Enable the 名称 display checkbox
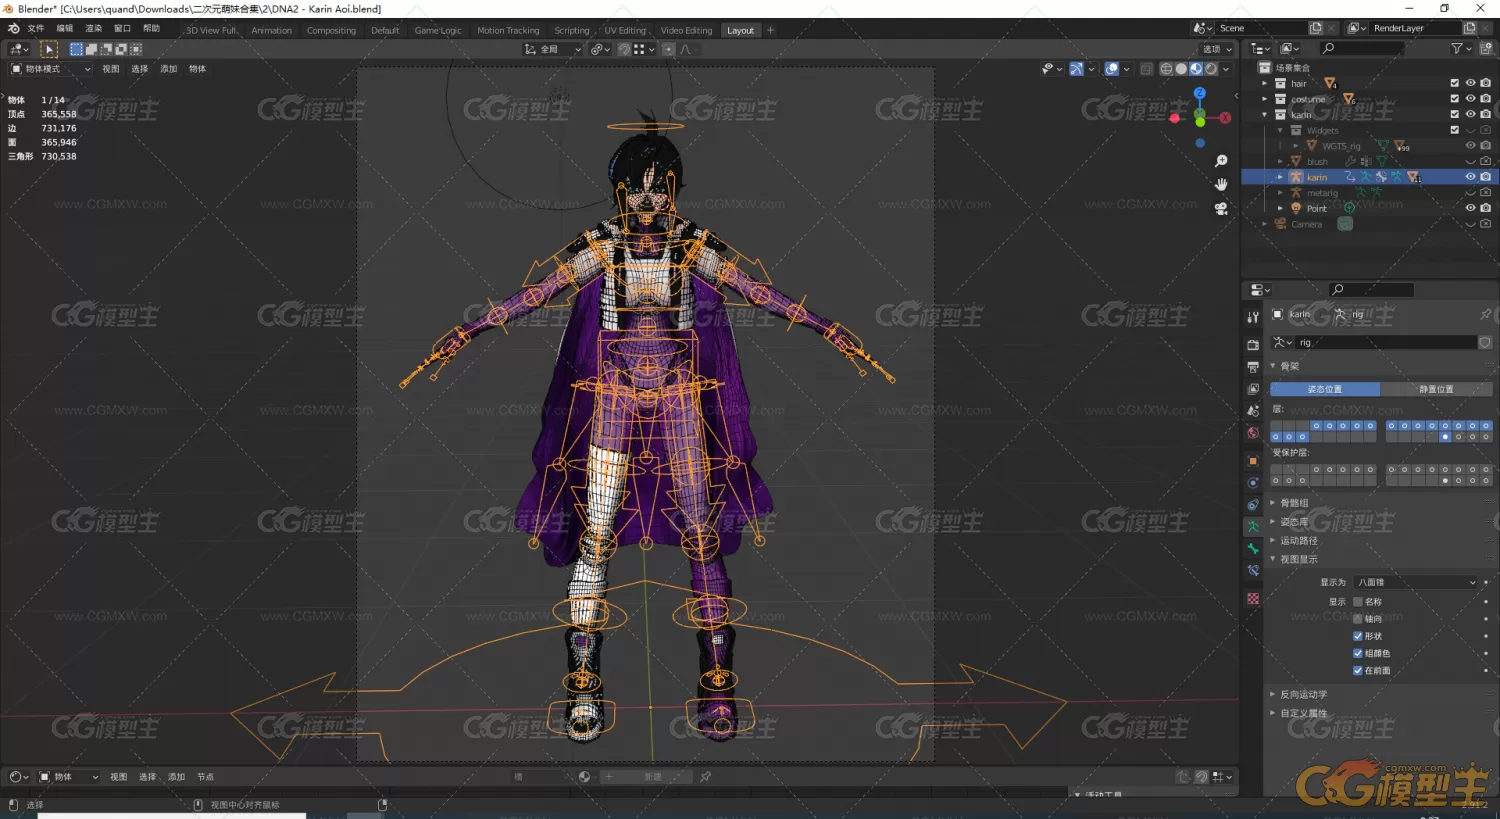The height and width of the screenshot is (819, 1500). [x=1358, y=602]
